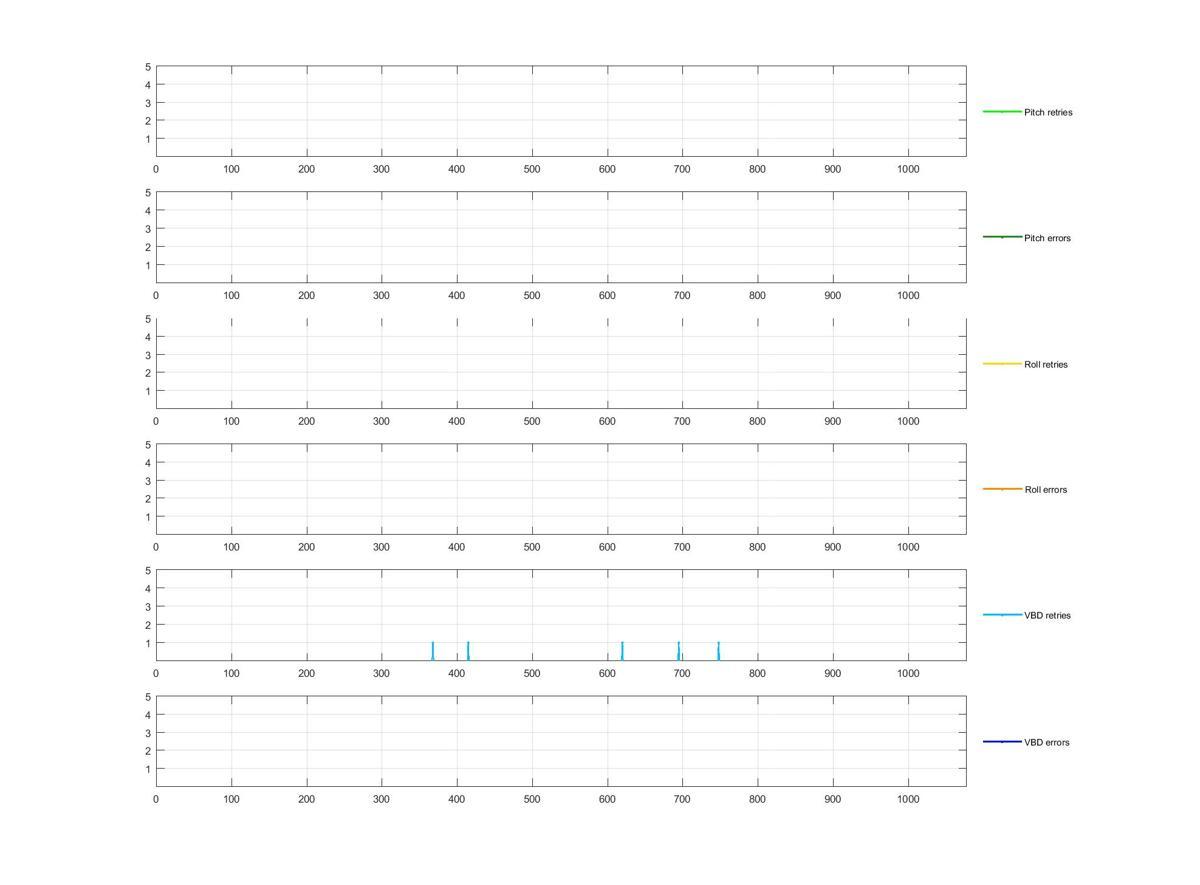Click the VBD retries spike near x 370
The height and width of the screenshot is (885, 1200).
[433, 651]
